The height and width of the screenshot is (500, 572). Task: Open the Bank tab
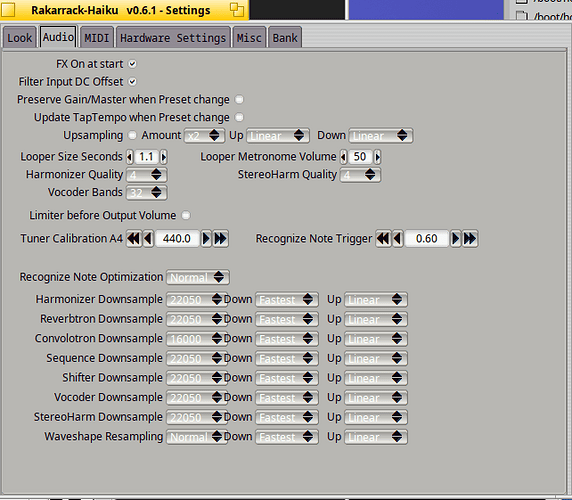(285, 37)
